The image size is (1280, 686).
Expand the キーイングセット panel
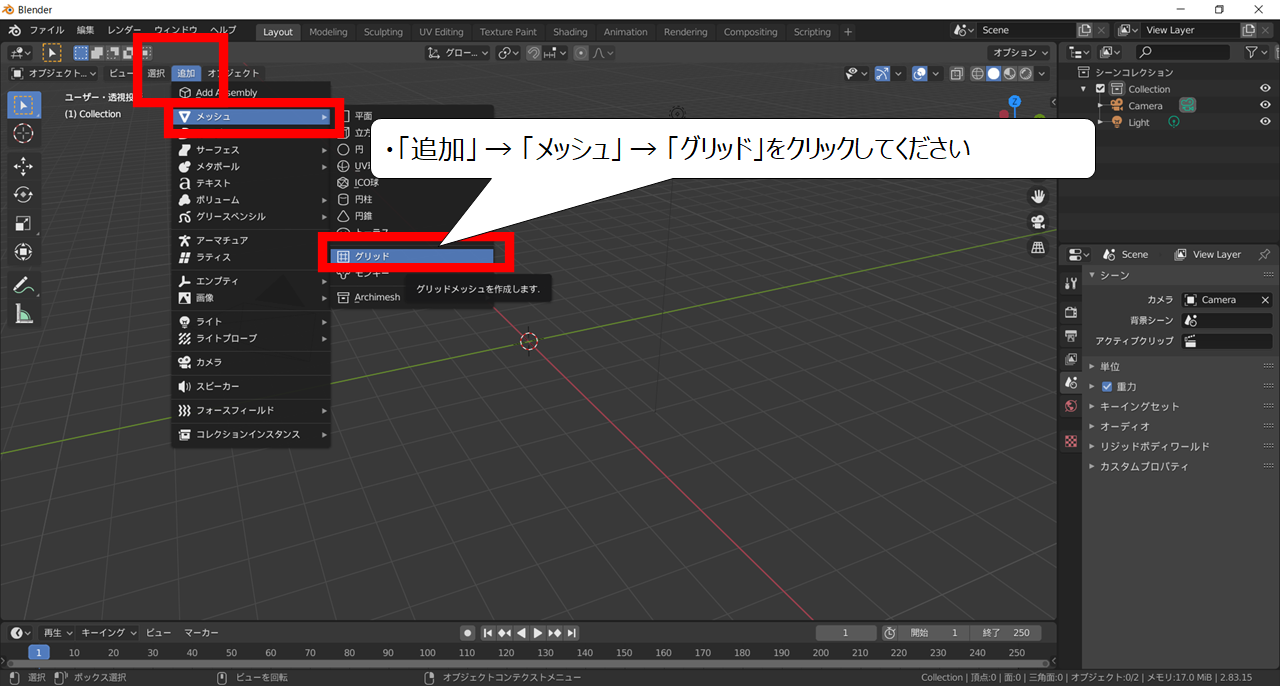pyautogui.click(x=1138, y=406)
